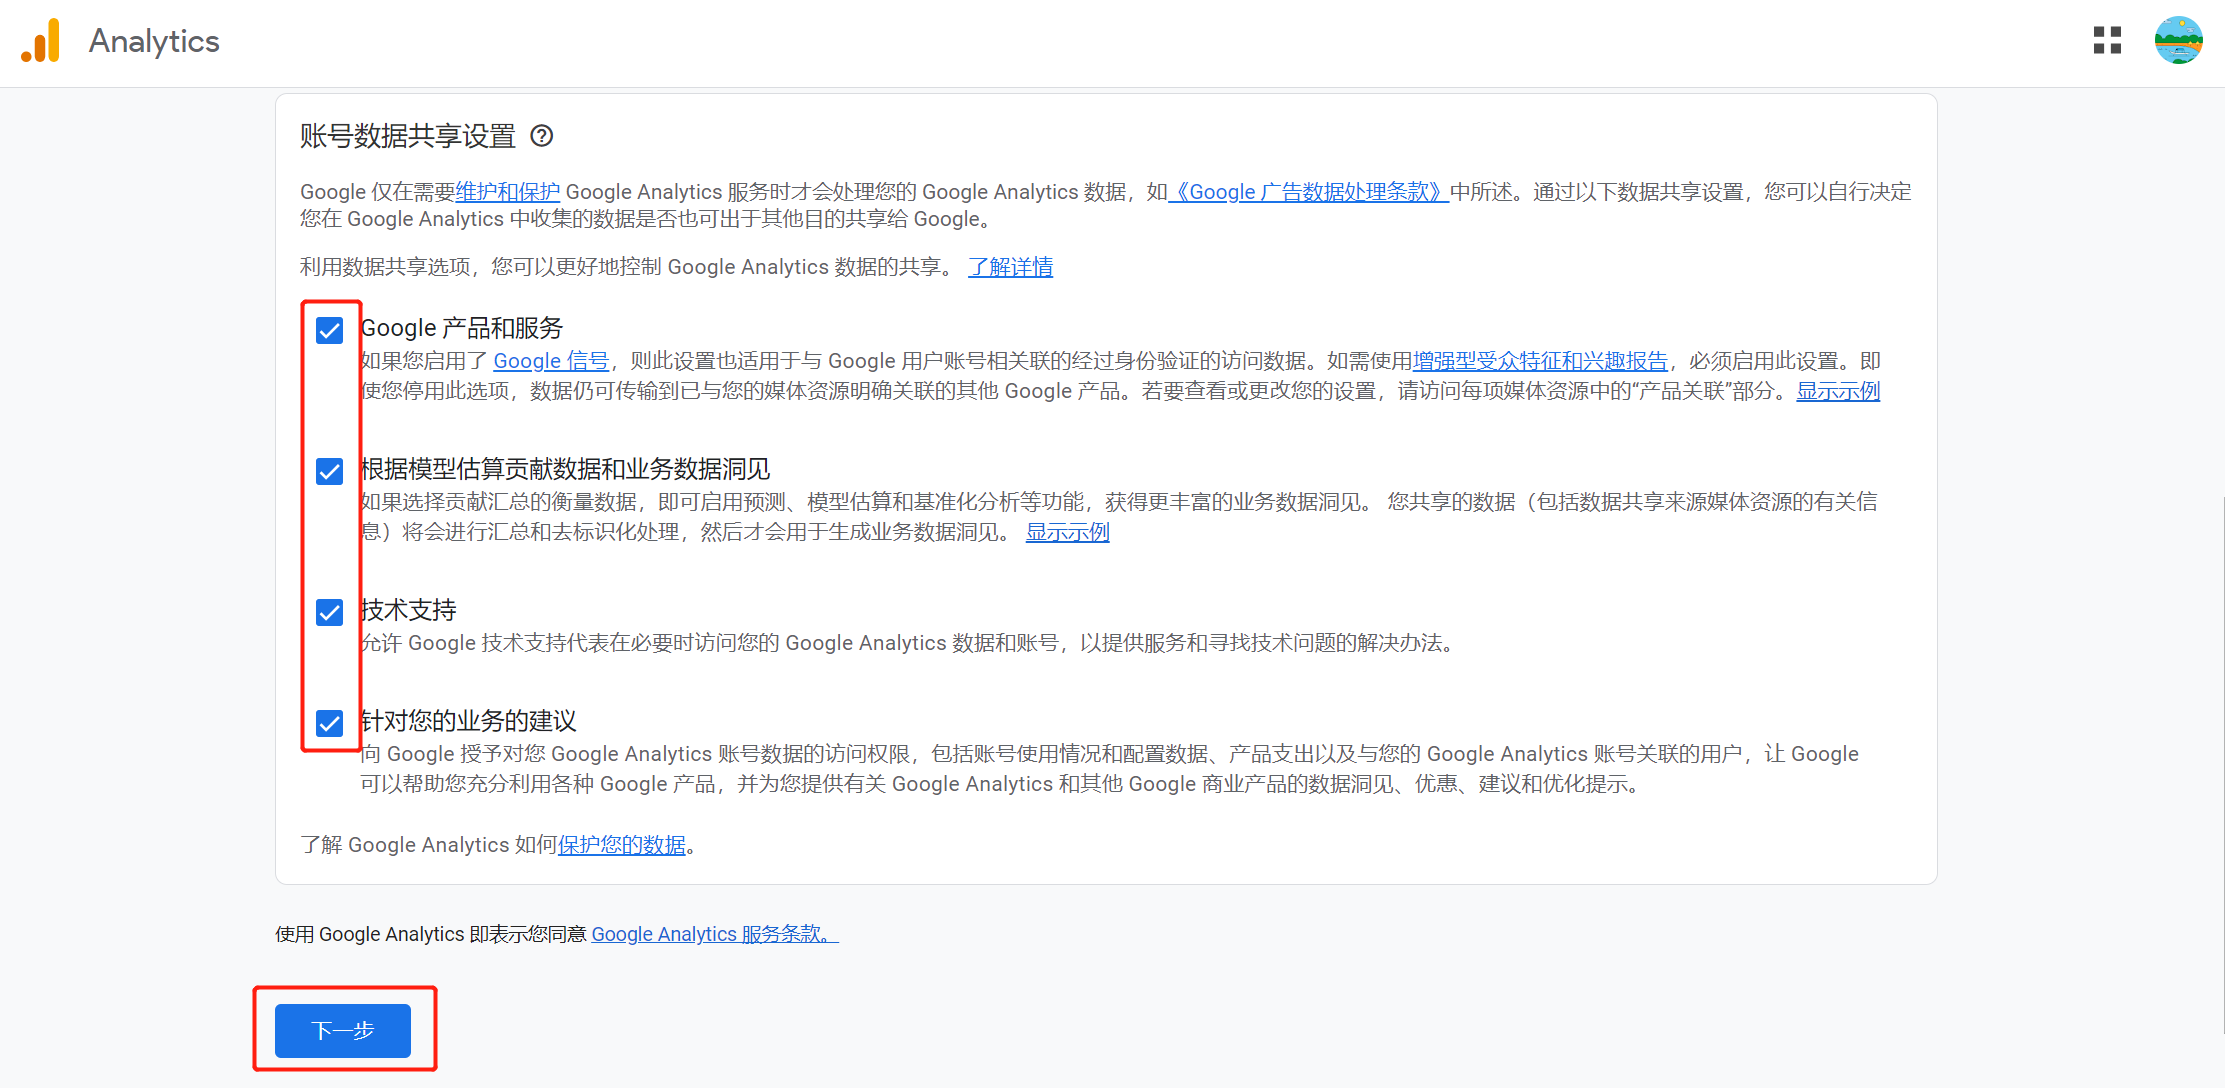This screenshot has height=1088, width=2225.
Task: Open the 维护和保护 link
Action: (x=507, y=192)
